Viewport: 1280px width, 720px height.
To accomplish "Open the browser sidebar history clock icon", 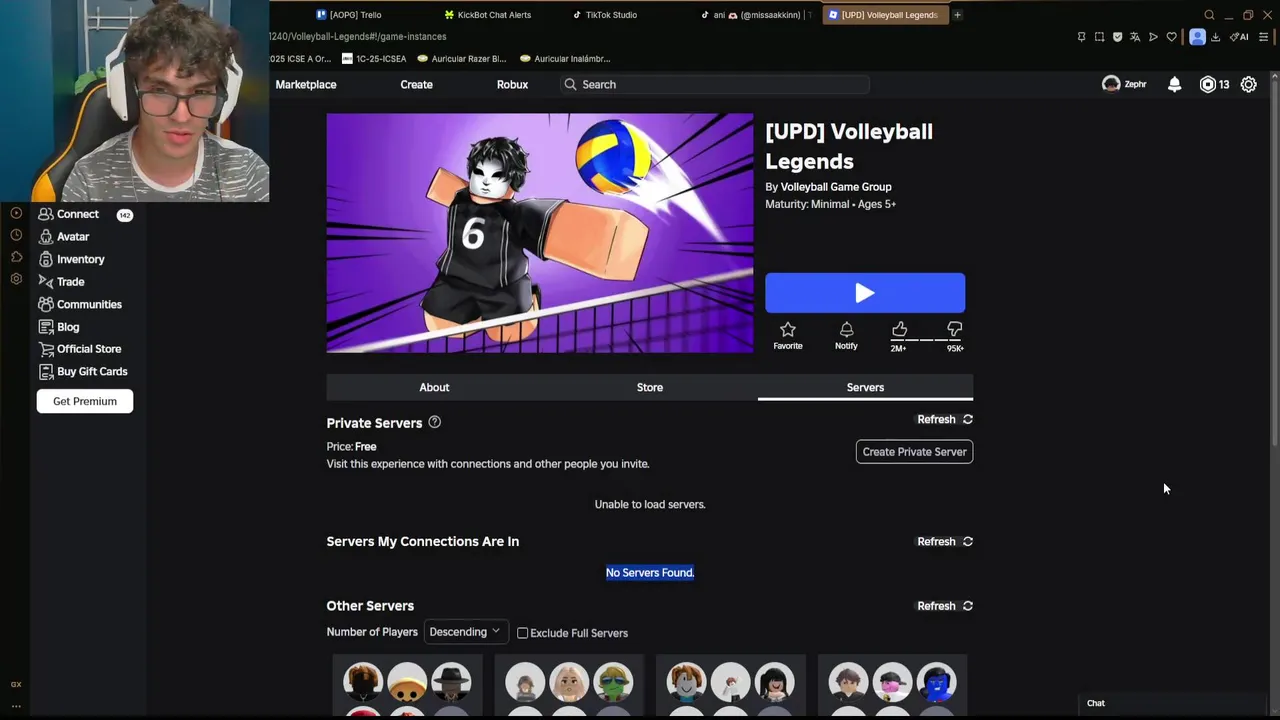I will 16,235.
